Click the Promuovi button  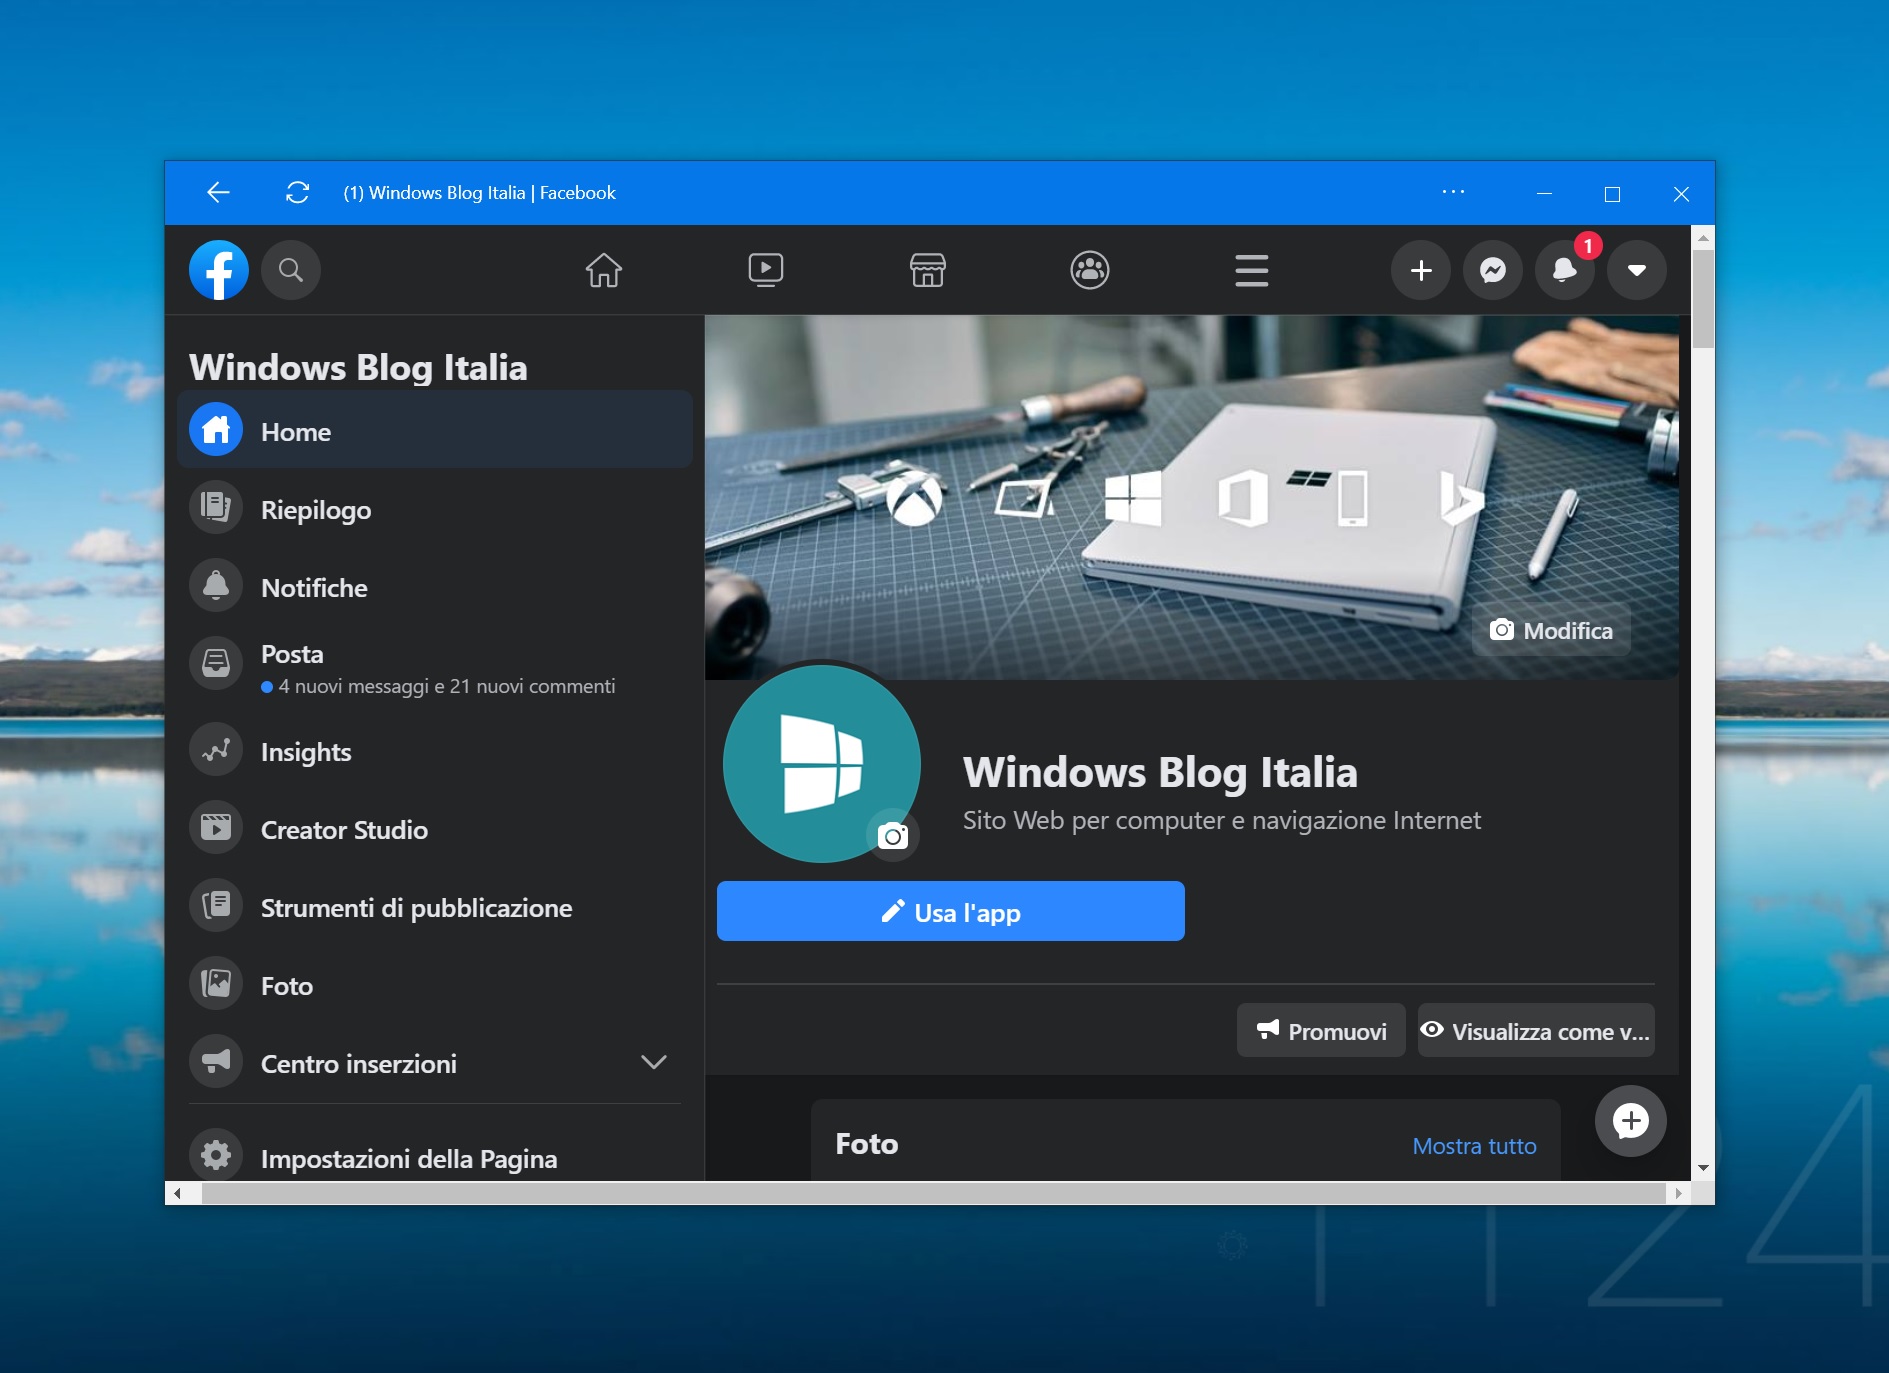pyautogui.click(x=1321, y=1030)
